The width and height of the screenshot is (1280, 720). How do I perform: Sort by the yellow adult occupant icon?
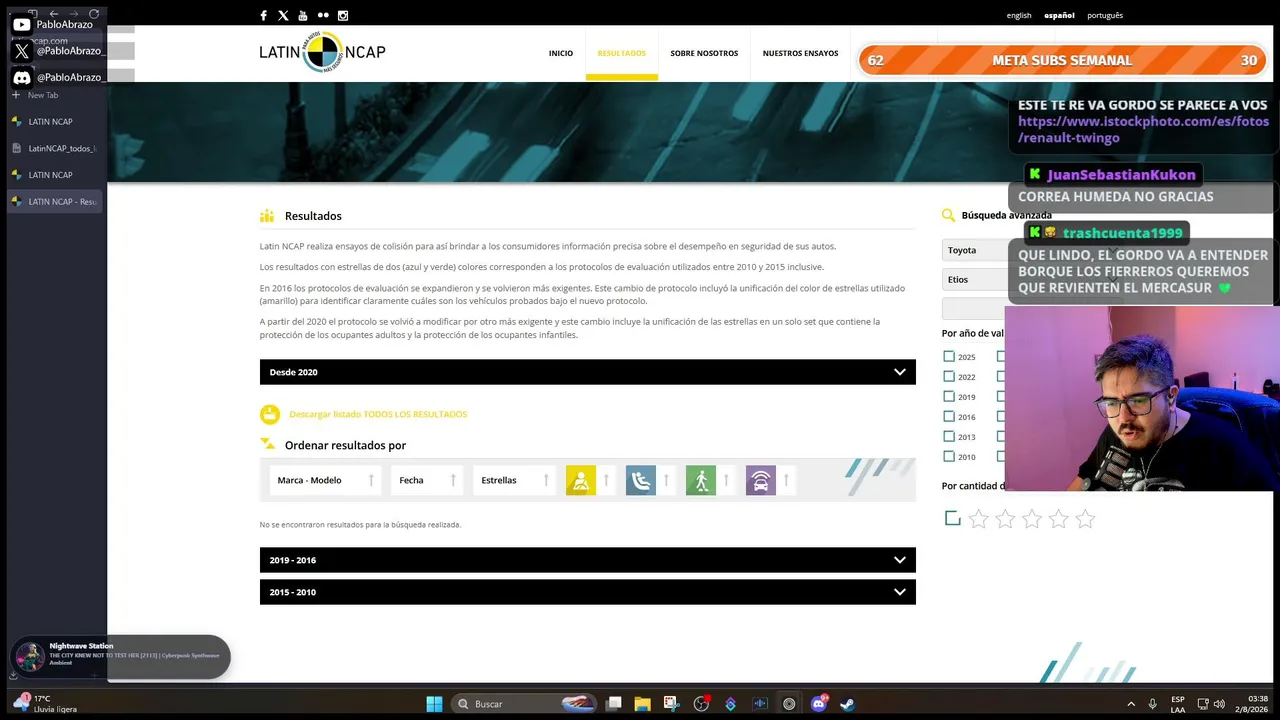(581, 480)
